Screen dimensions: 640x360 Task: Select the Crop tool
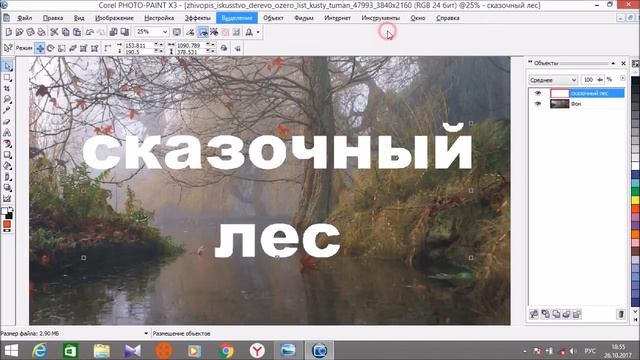[x=7, y=88]
